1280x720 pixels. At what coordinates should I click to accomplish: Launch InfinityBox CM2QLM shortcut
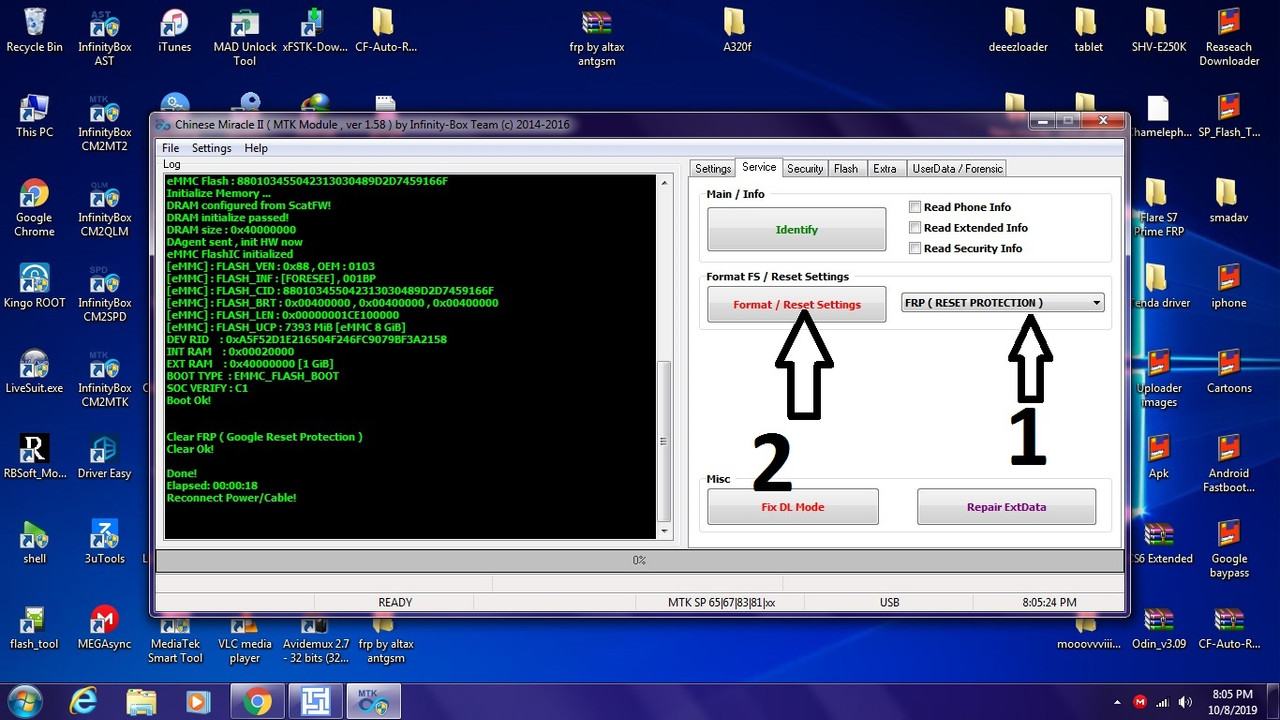tap(105, 208)
